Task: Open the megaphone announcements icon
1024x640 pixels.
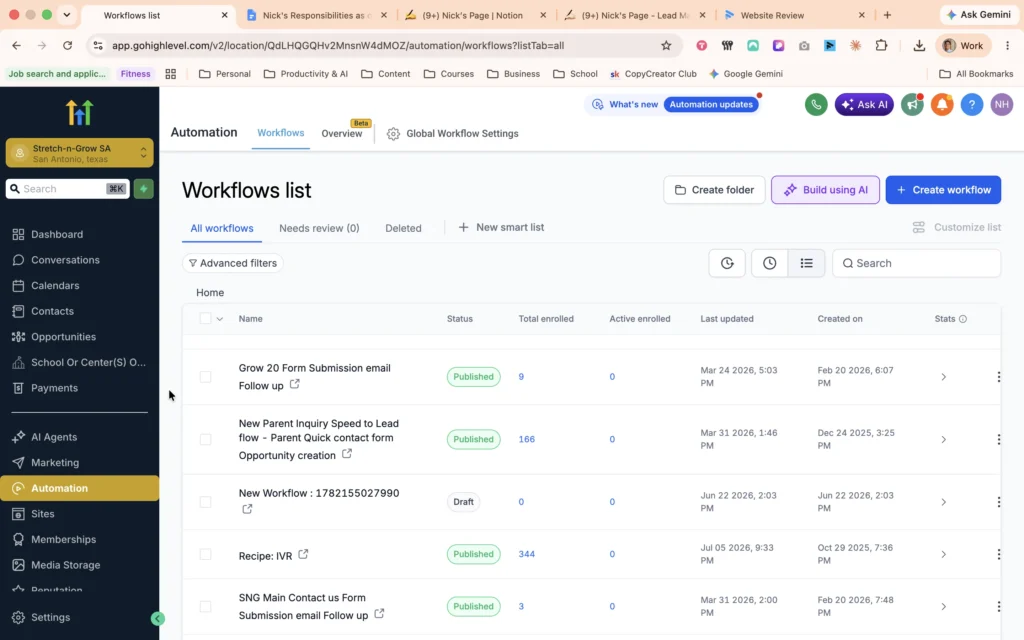Action: coord(912,104)
